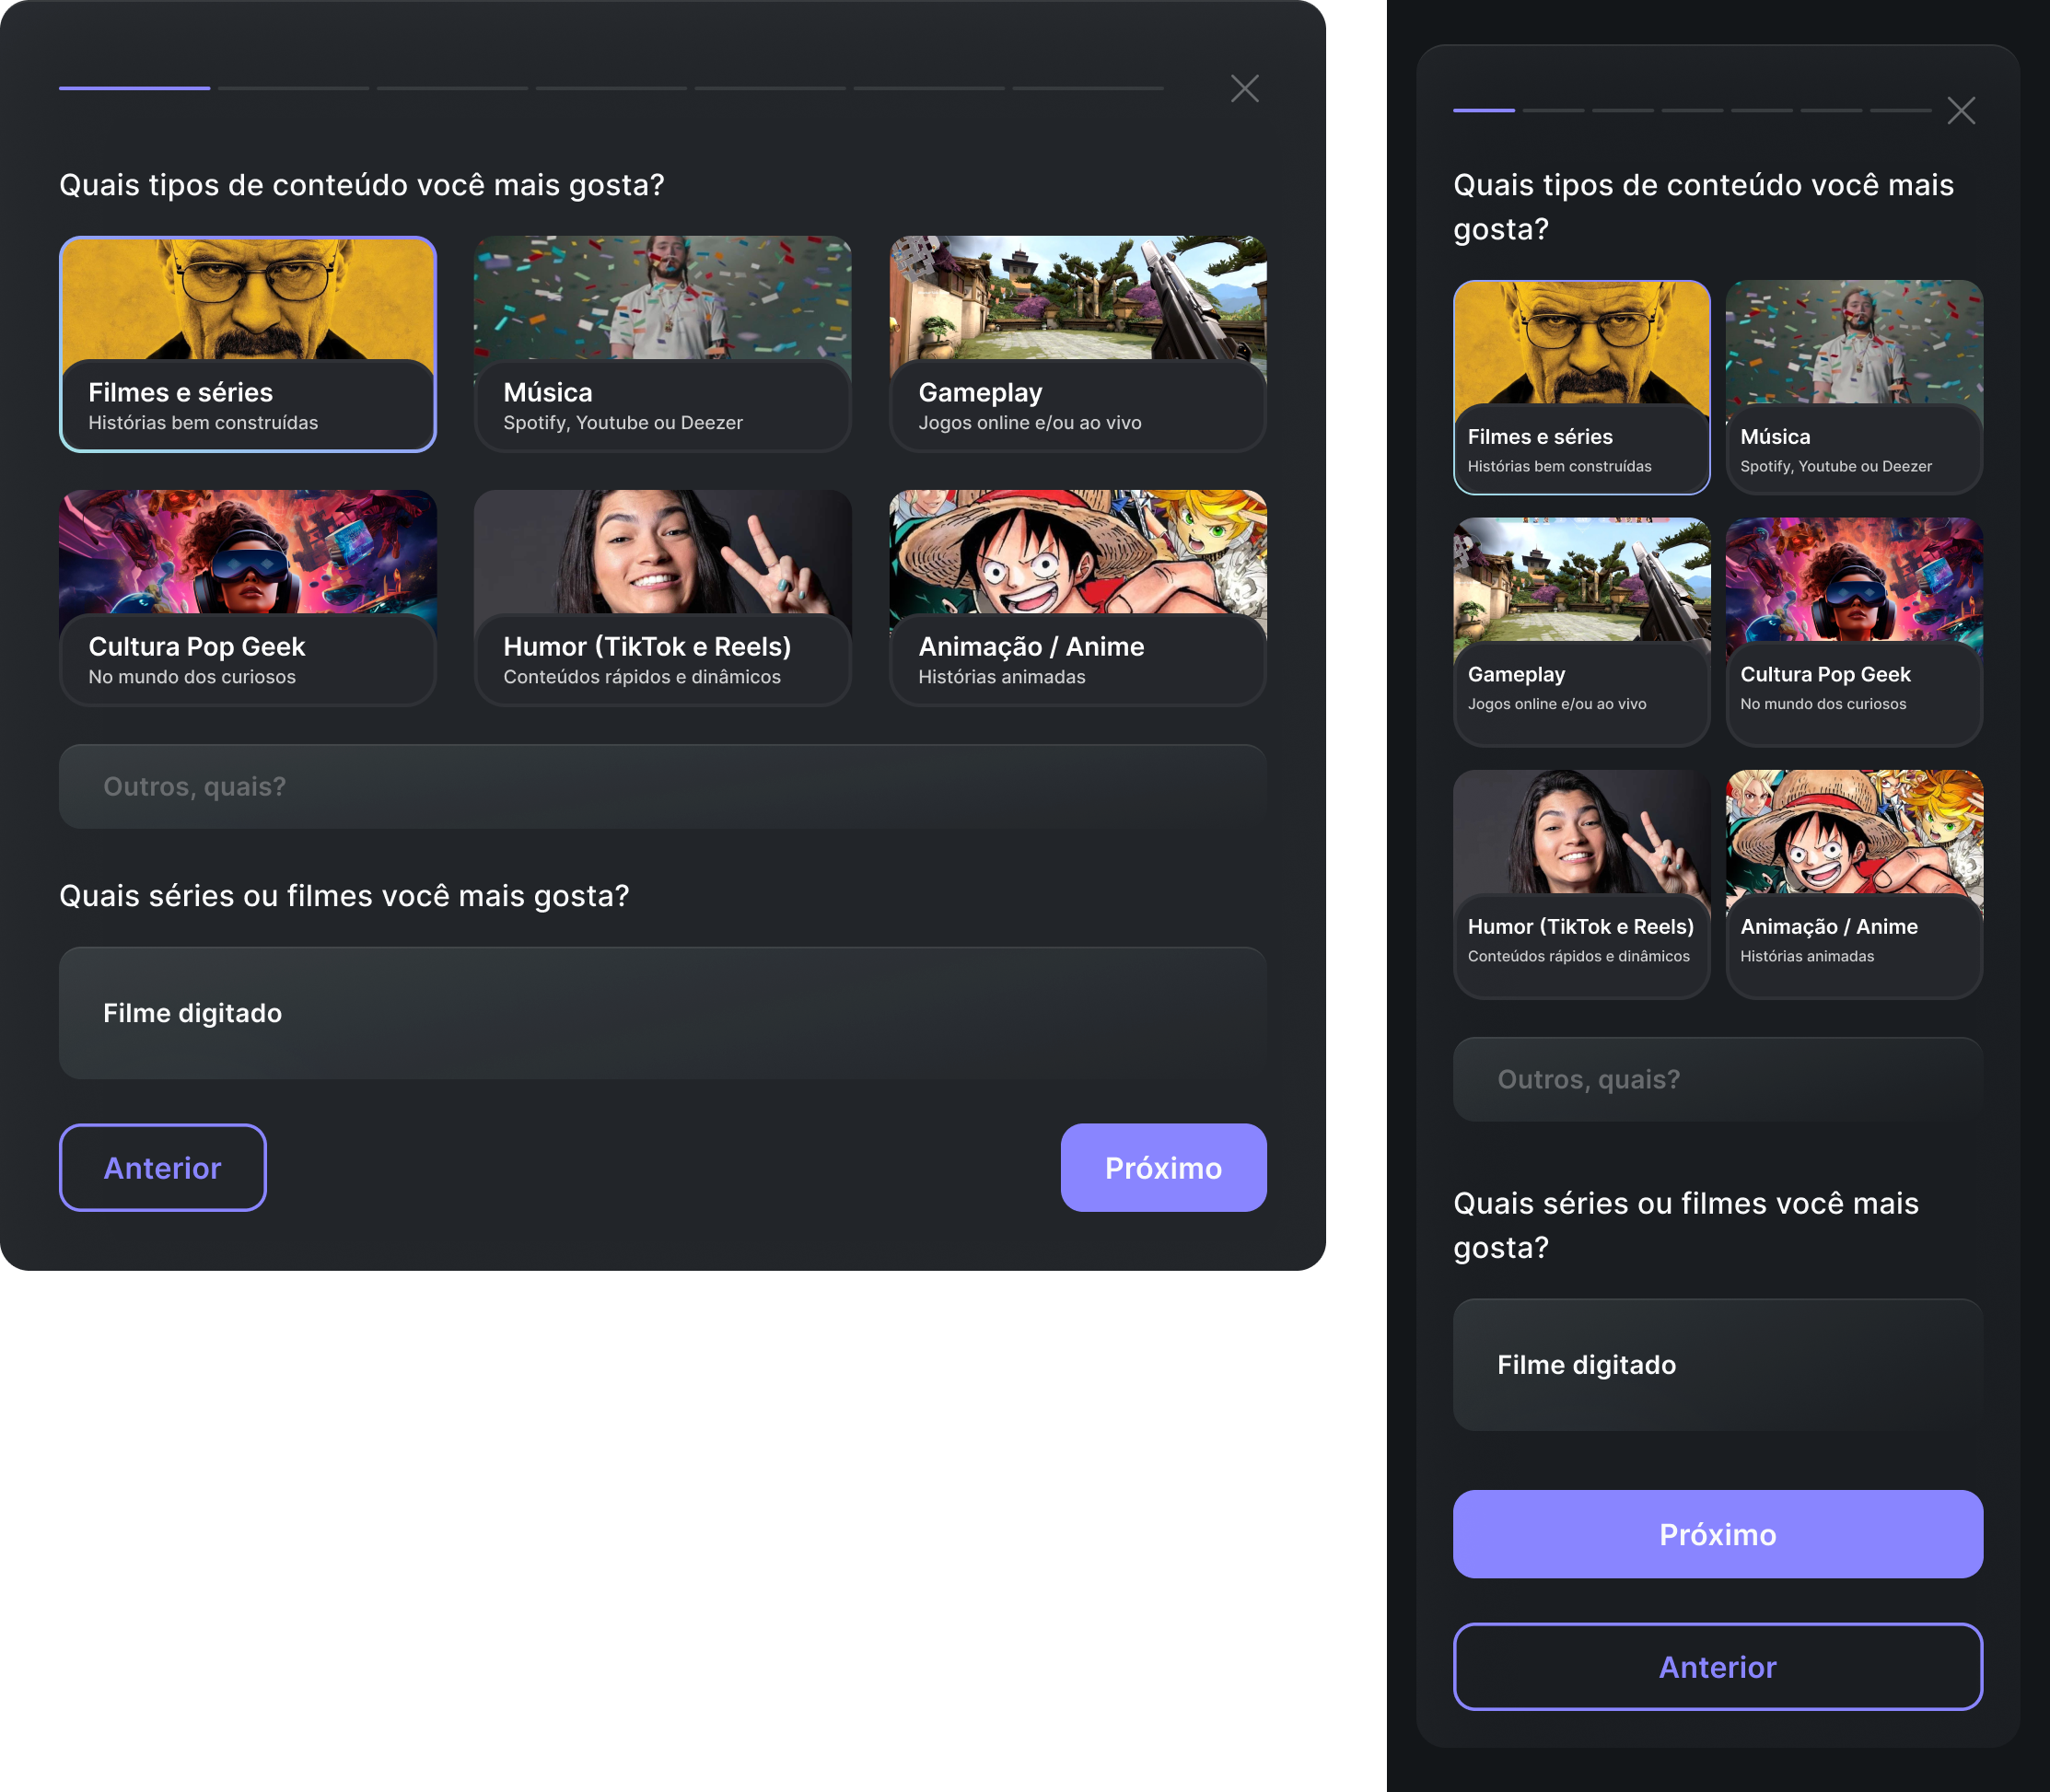Choose the Gameplay card in mobile modal
The width and height of the screenshot is (2050, 1792).
click(x=1581, y=632)
